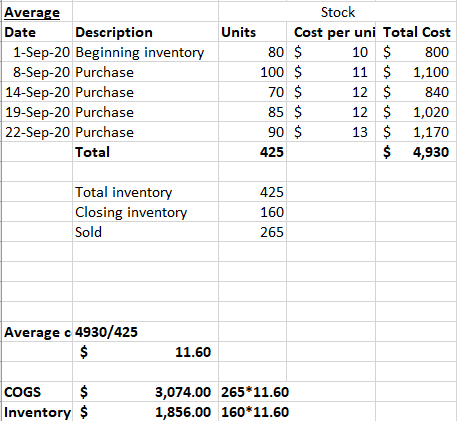
Task: Click the Purchase cell in the 22-Sep-20 row
Action: click(146, 132)
